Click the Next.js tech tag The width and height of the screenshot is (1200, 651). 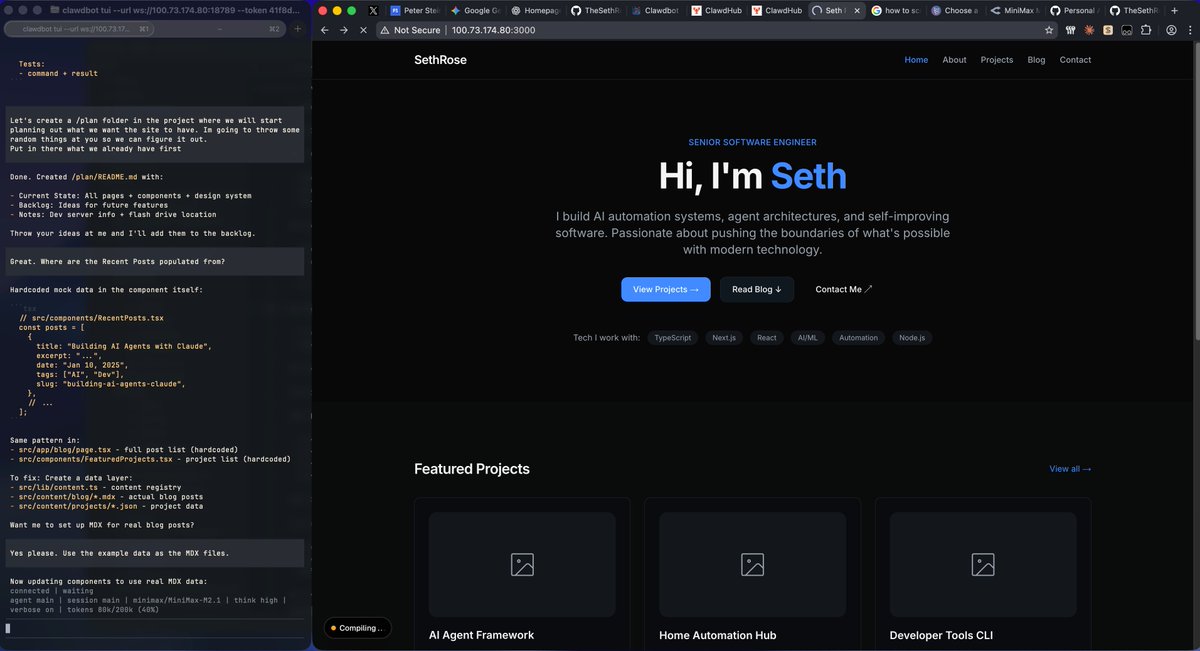[x=724, y=338]
